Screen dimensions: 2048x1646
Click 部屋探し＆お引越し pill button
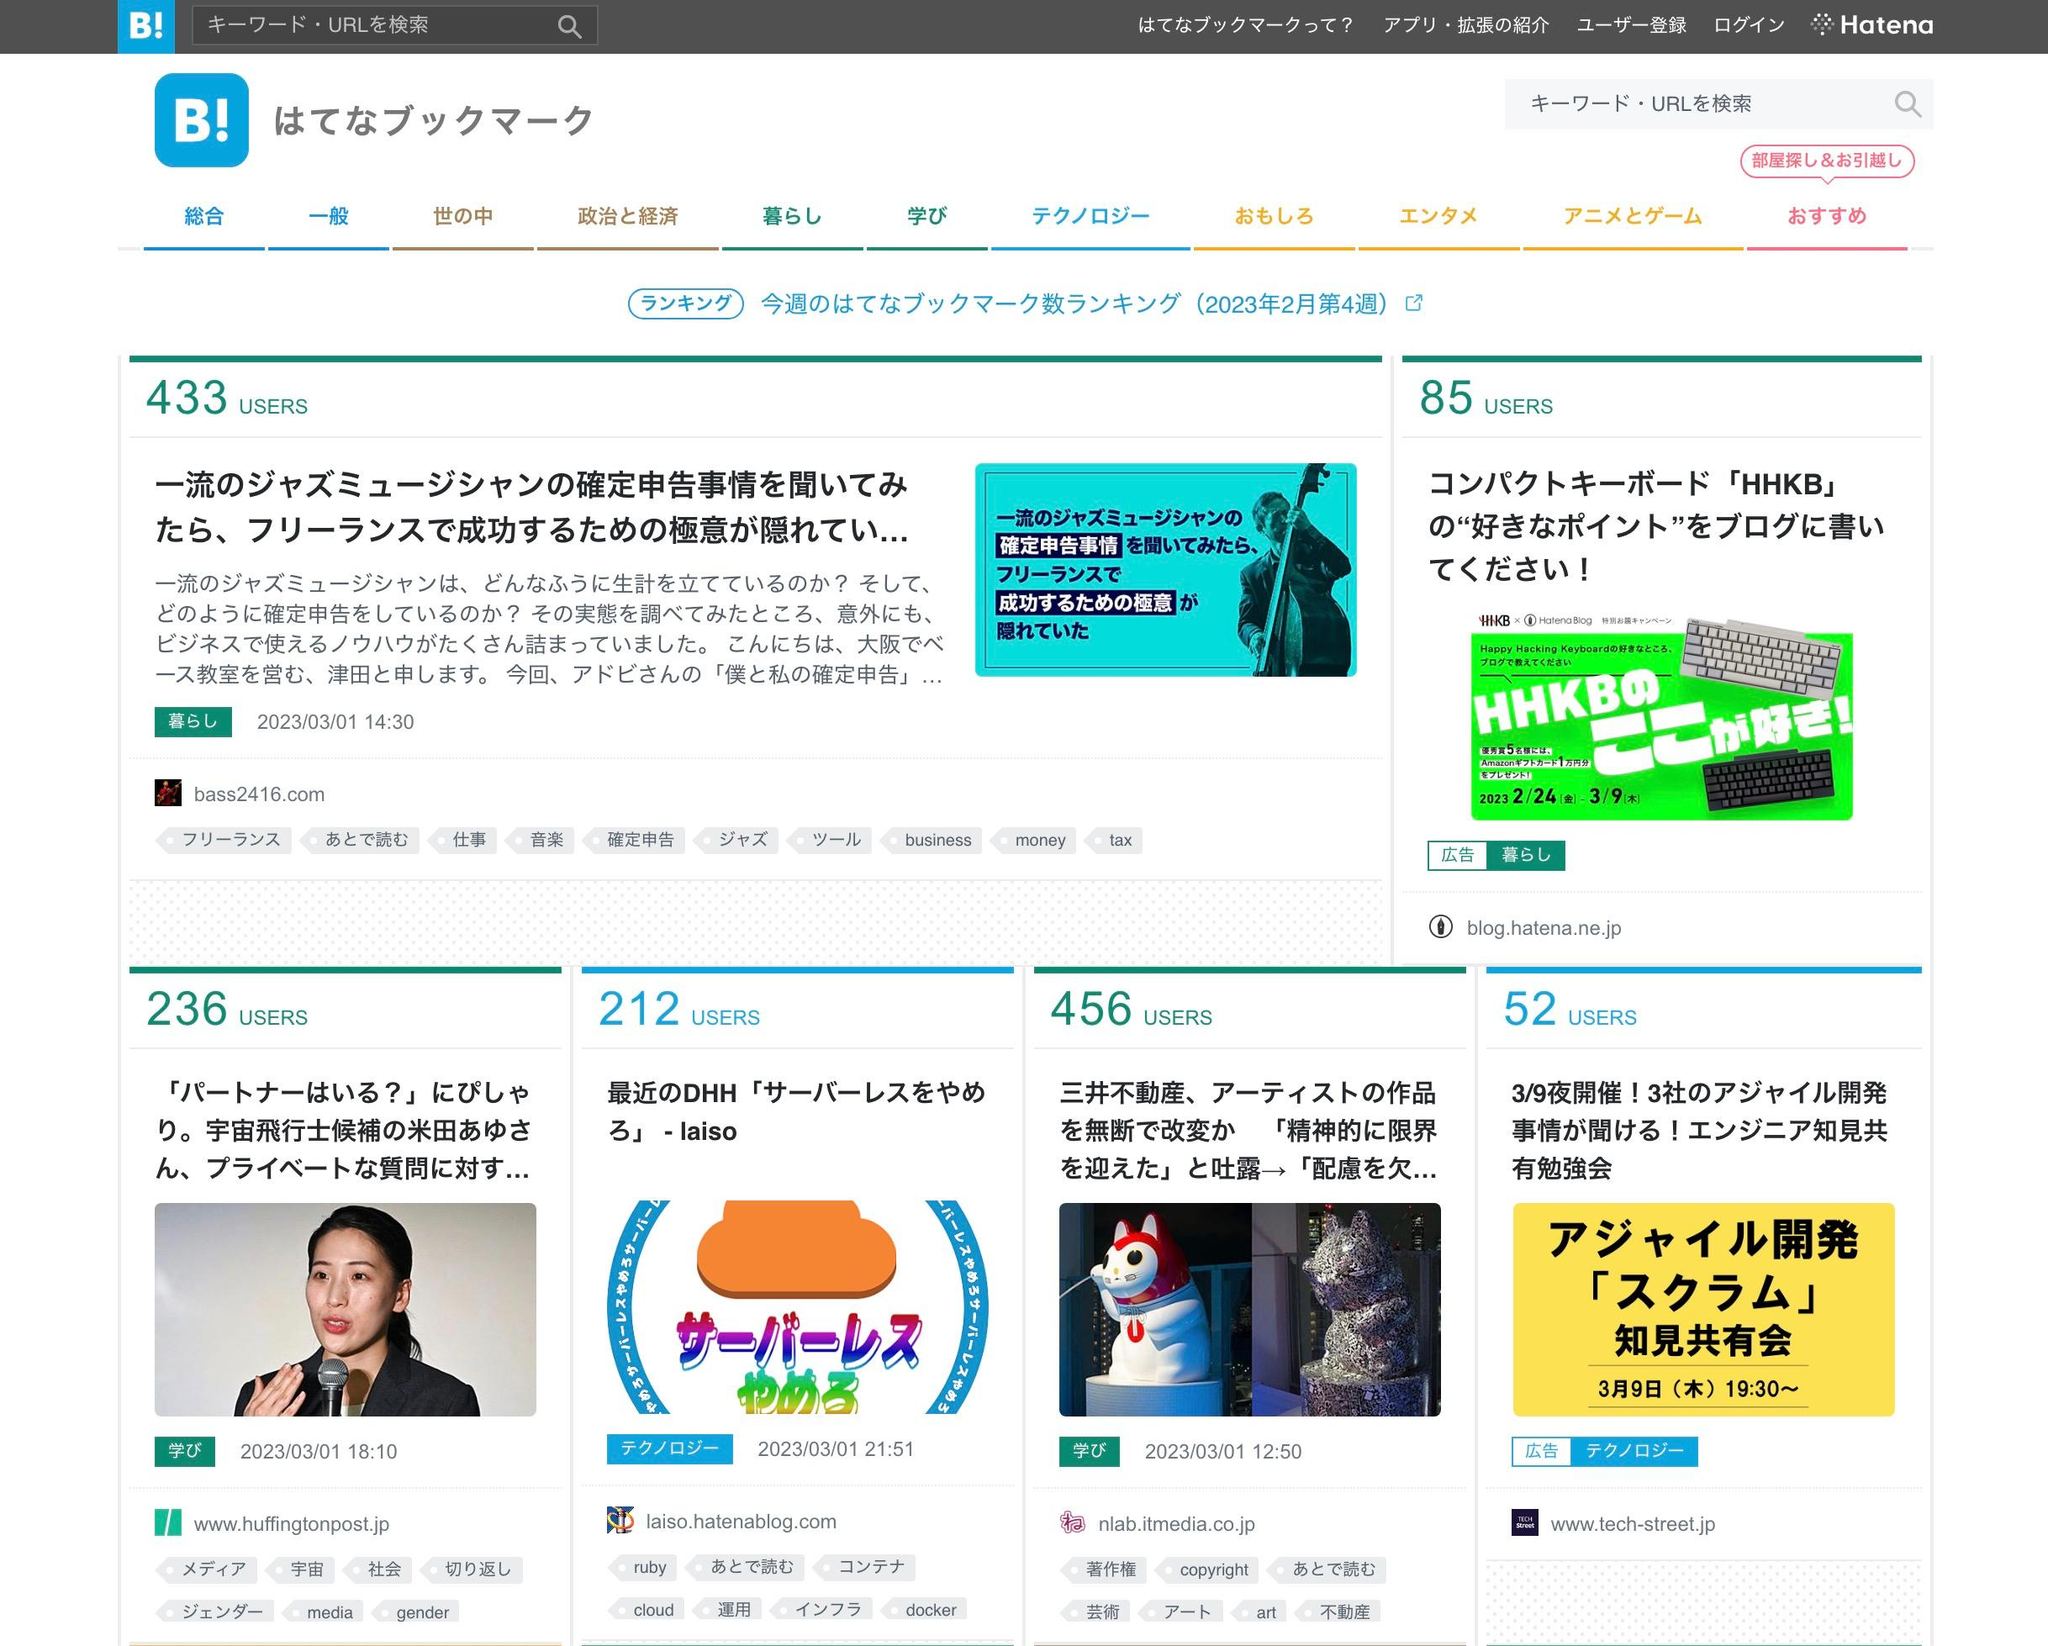(x=1827, y=161)
